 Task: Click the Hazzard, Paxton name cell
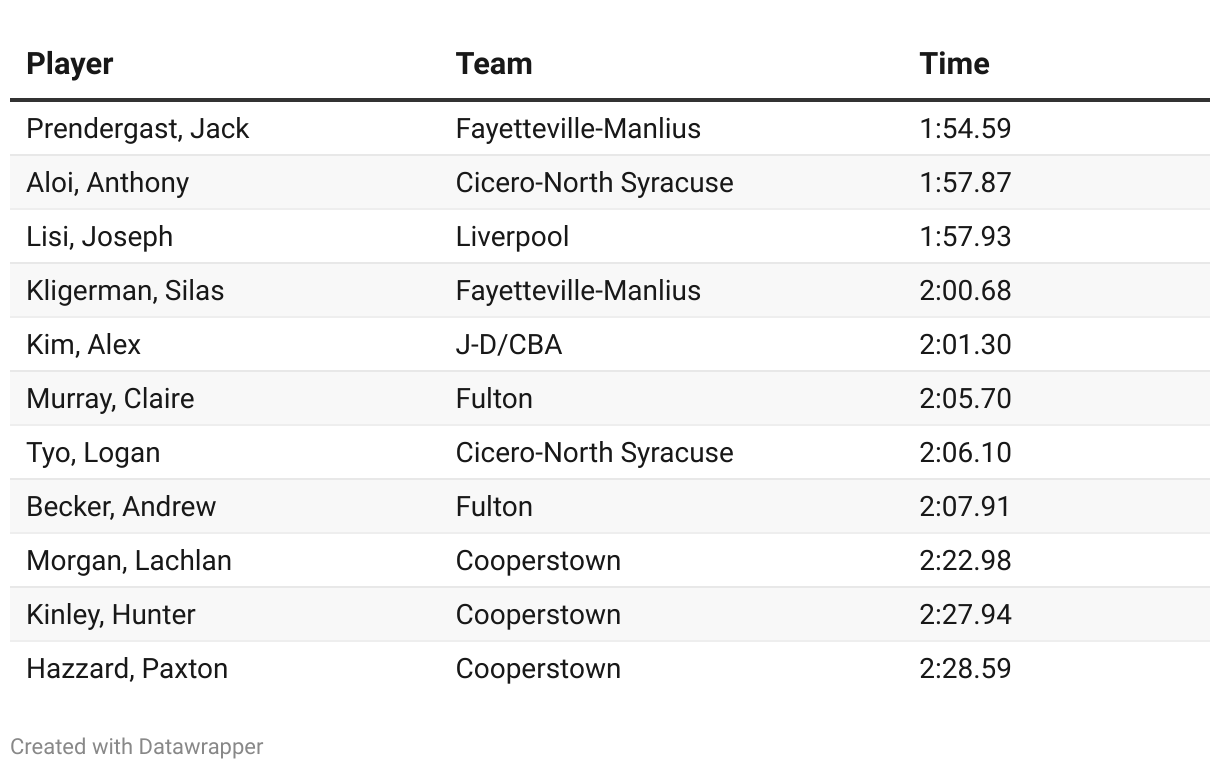click(x=127, y=669)
